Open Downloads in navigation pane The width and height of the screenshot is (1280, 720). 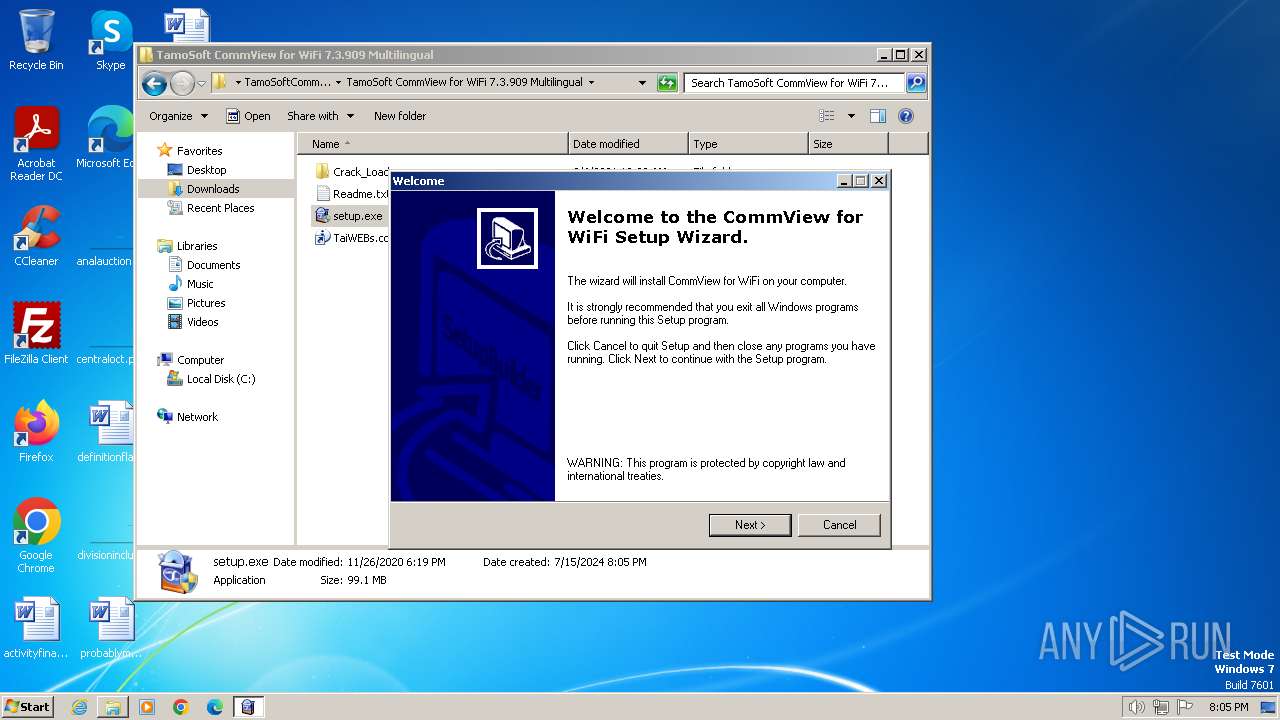[203, 189]
